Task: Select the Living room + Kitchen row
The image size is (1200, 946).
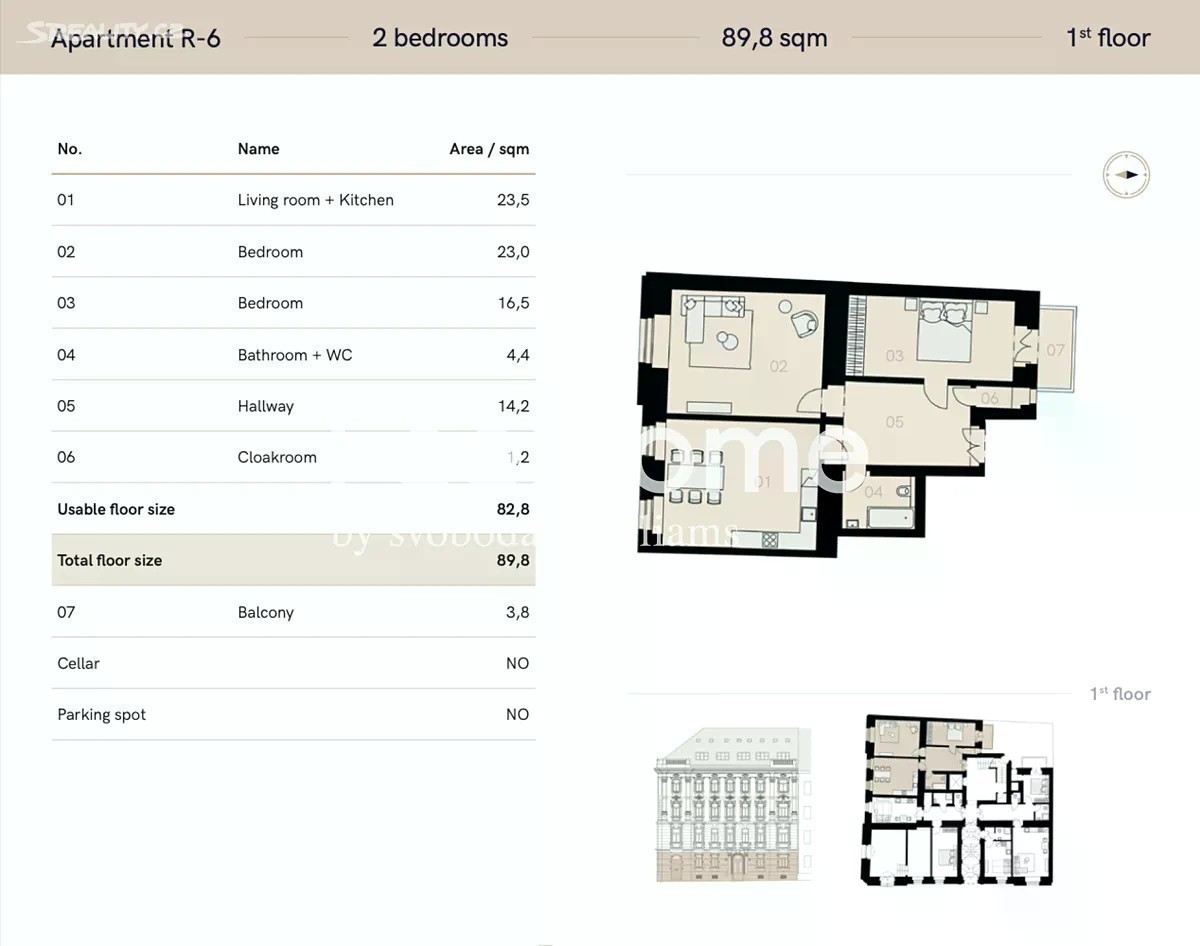Action: [x=293, y=200]
